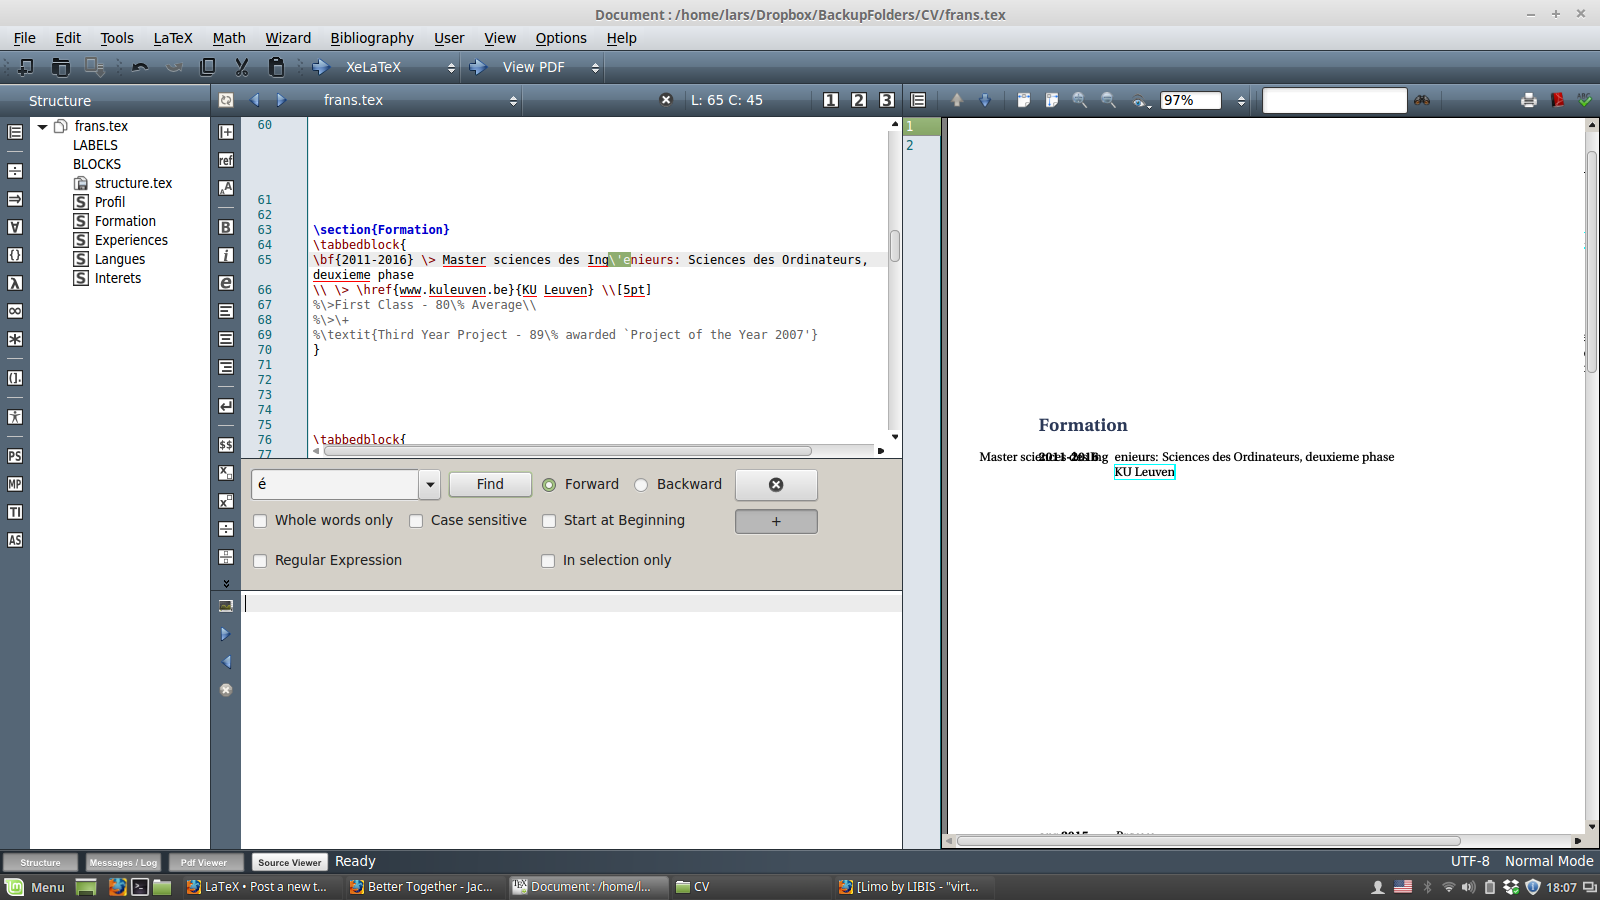This screenshot has width=1600, height=900.
Task: Click the New document icon in toolbar
Action: [26, 67]
